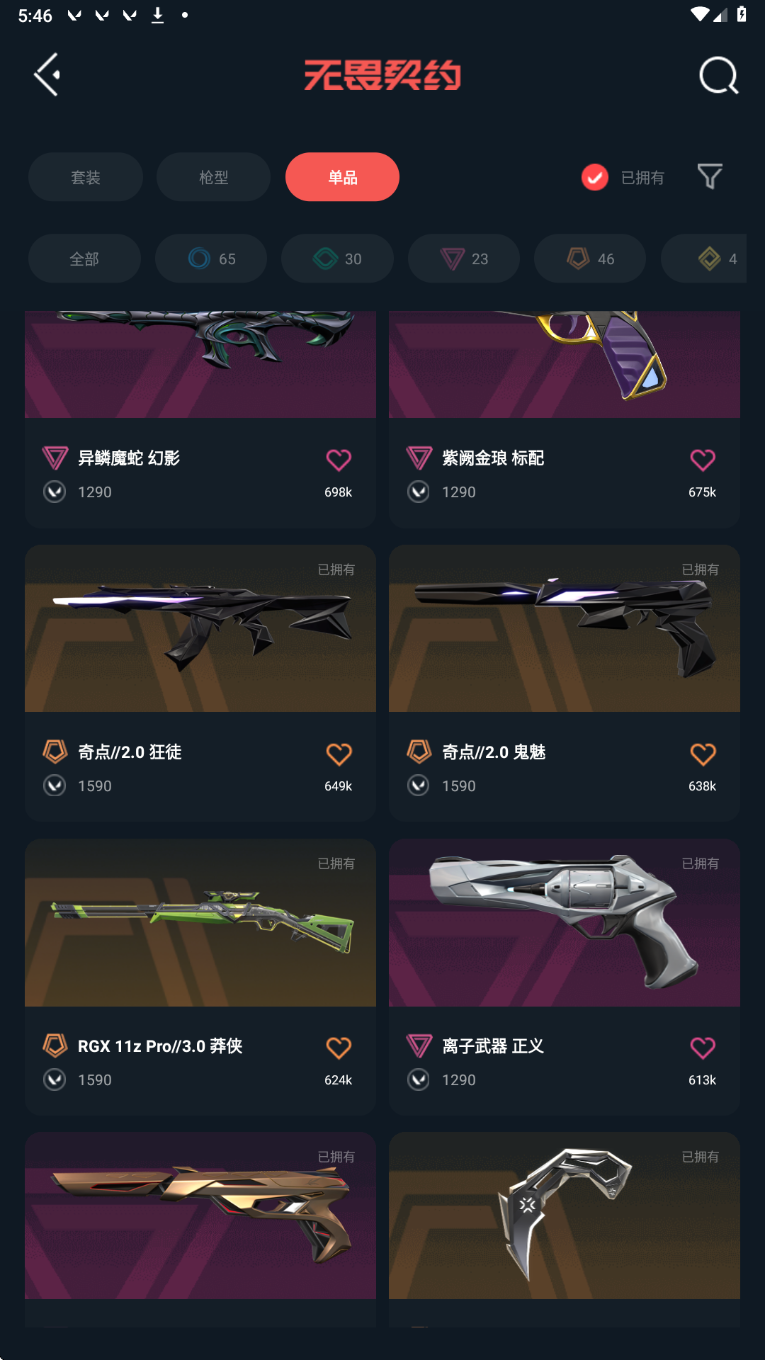
Task: Open the 离子武器 正义 revolver thumbnail
Action: pyautogui.click(x=564, y=922)
